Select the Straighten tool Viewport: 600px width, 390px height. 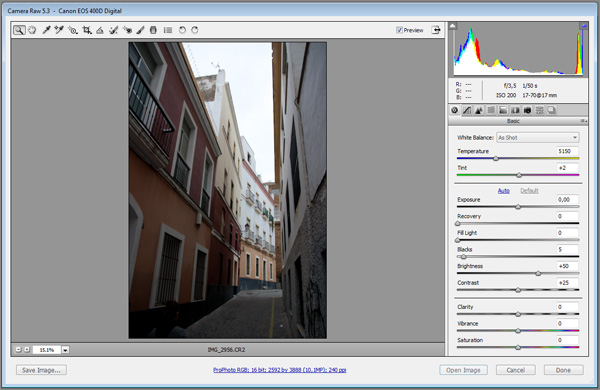(x=100, y=30)
